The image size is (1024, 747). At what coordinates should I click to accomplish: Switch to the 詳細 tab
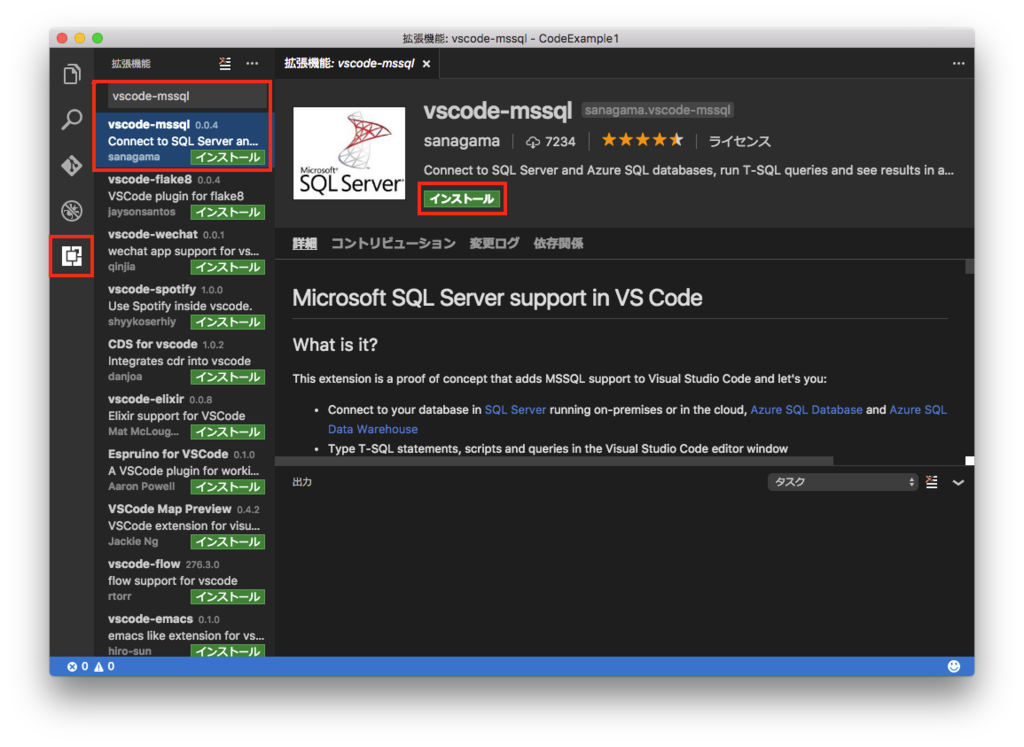tap(304, 244)
